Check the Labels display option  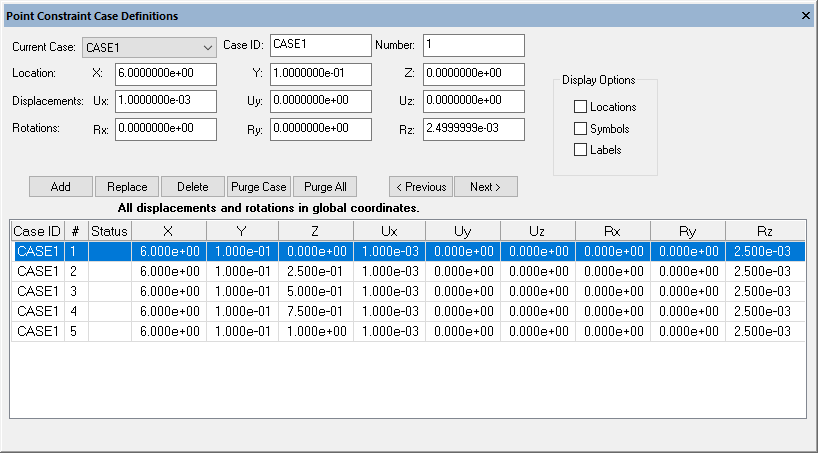click(x=580, y=150)
